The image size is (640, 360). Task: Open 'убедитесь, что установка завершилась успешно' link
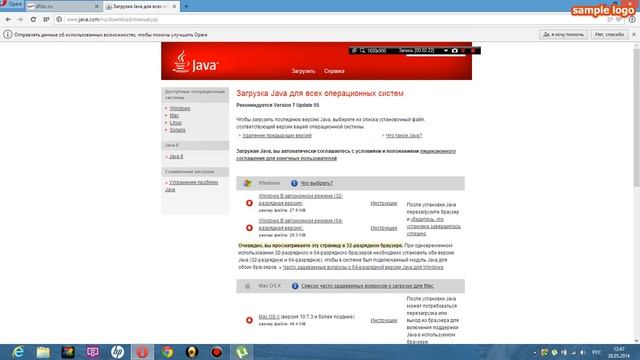point(433,227)
